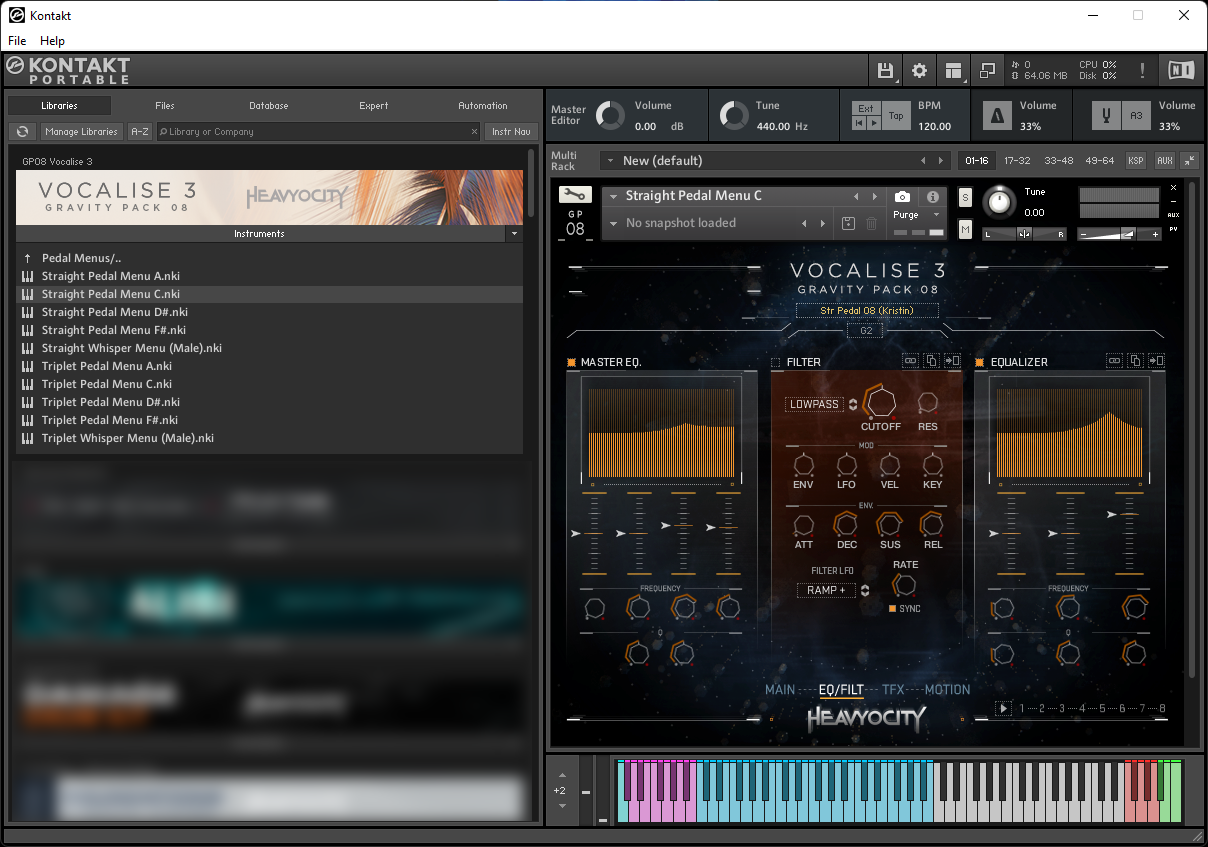Switch to the Database tab
Image resolution: width=1208 pixels, height=847 pixels.
coord(268,105)
